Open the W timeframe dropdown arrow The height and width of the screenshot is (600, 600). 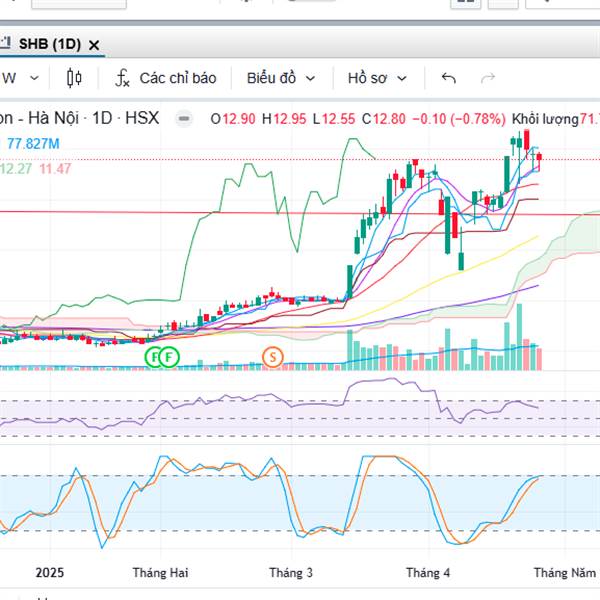[x=34, y=78]
